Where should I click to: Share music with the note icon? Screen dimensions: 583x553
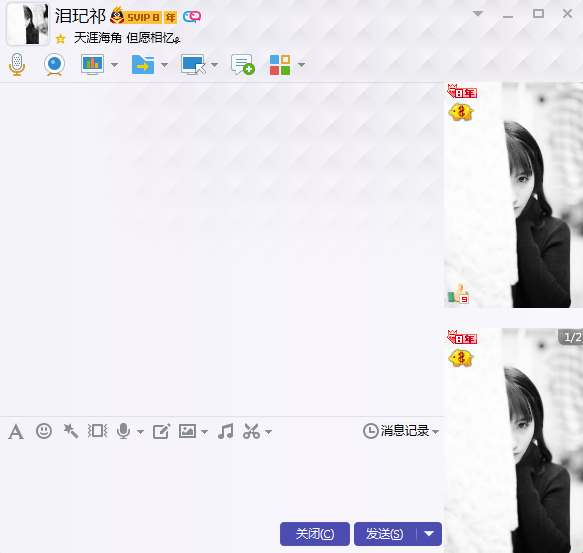click(x=226, y=431)
